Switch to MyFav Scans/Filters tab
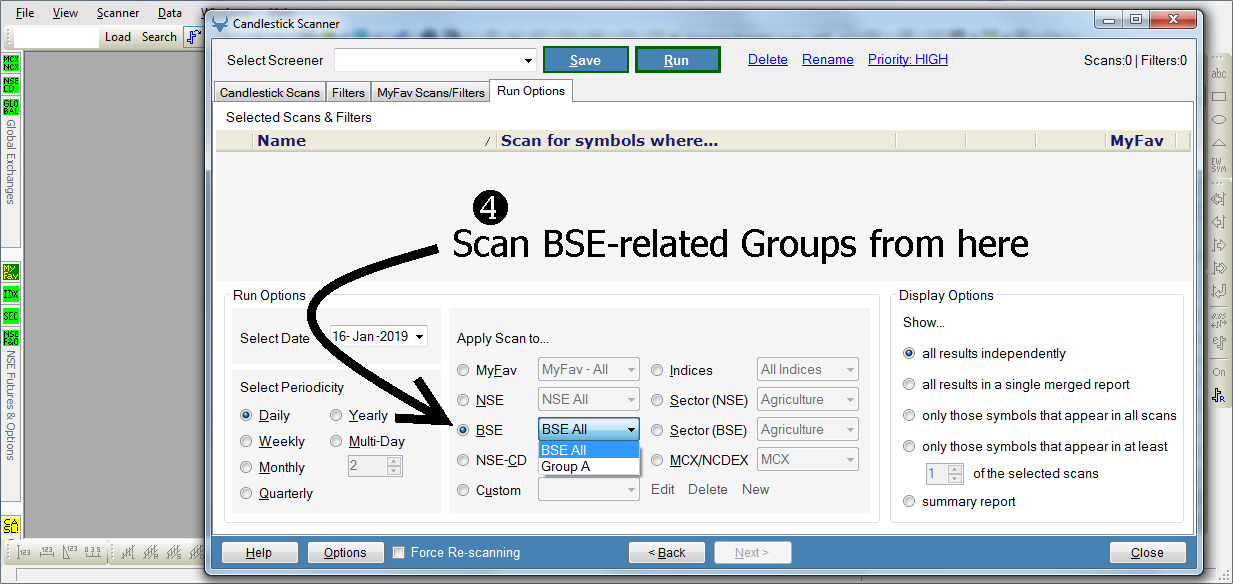The width and height of the screenshot is (1233, 584). click(x=431, y=92)
